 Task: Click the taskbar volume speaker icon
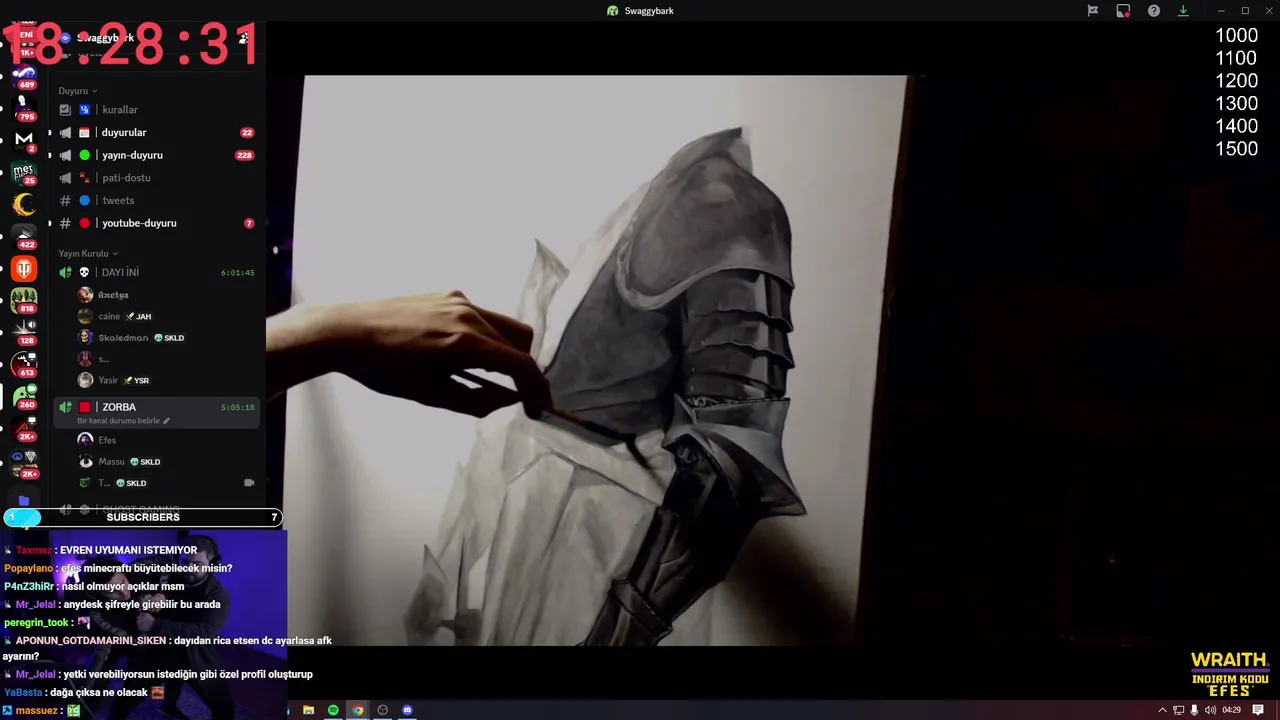coord(1210,710)
